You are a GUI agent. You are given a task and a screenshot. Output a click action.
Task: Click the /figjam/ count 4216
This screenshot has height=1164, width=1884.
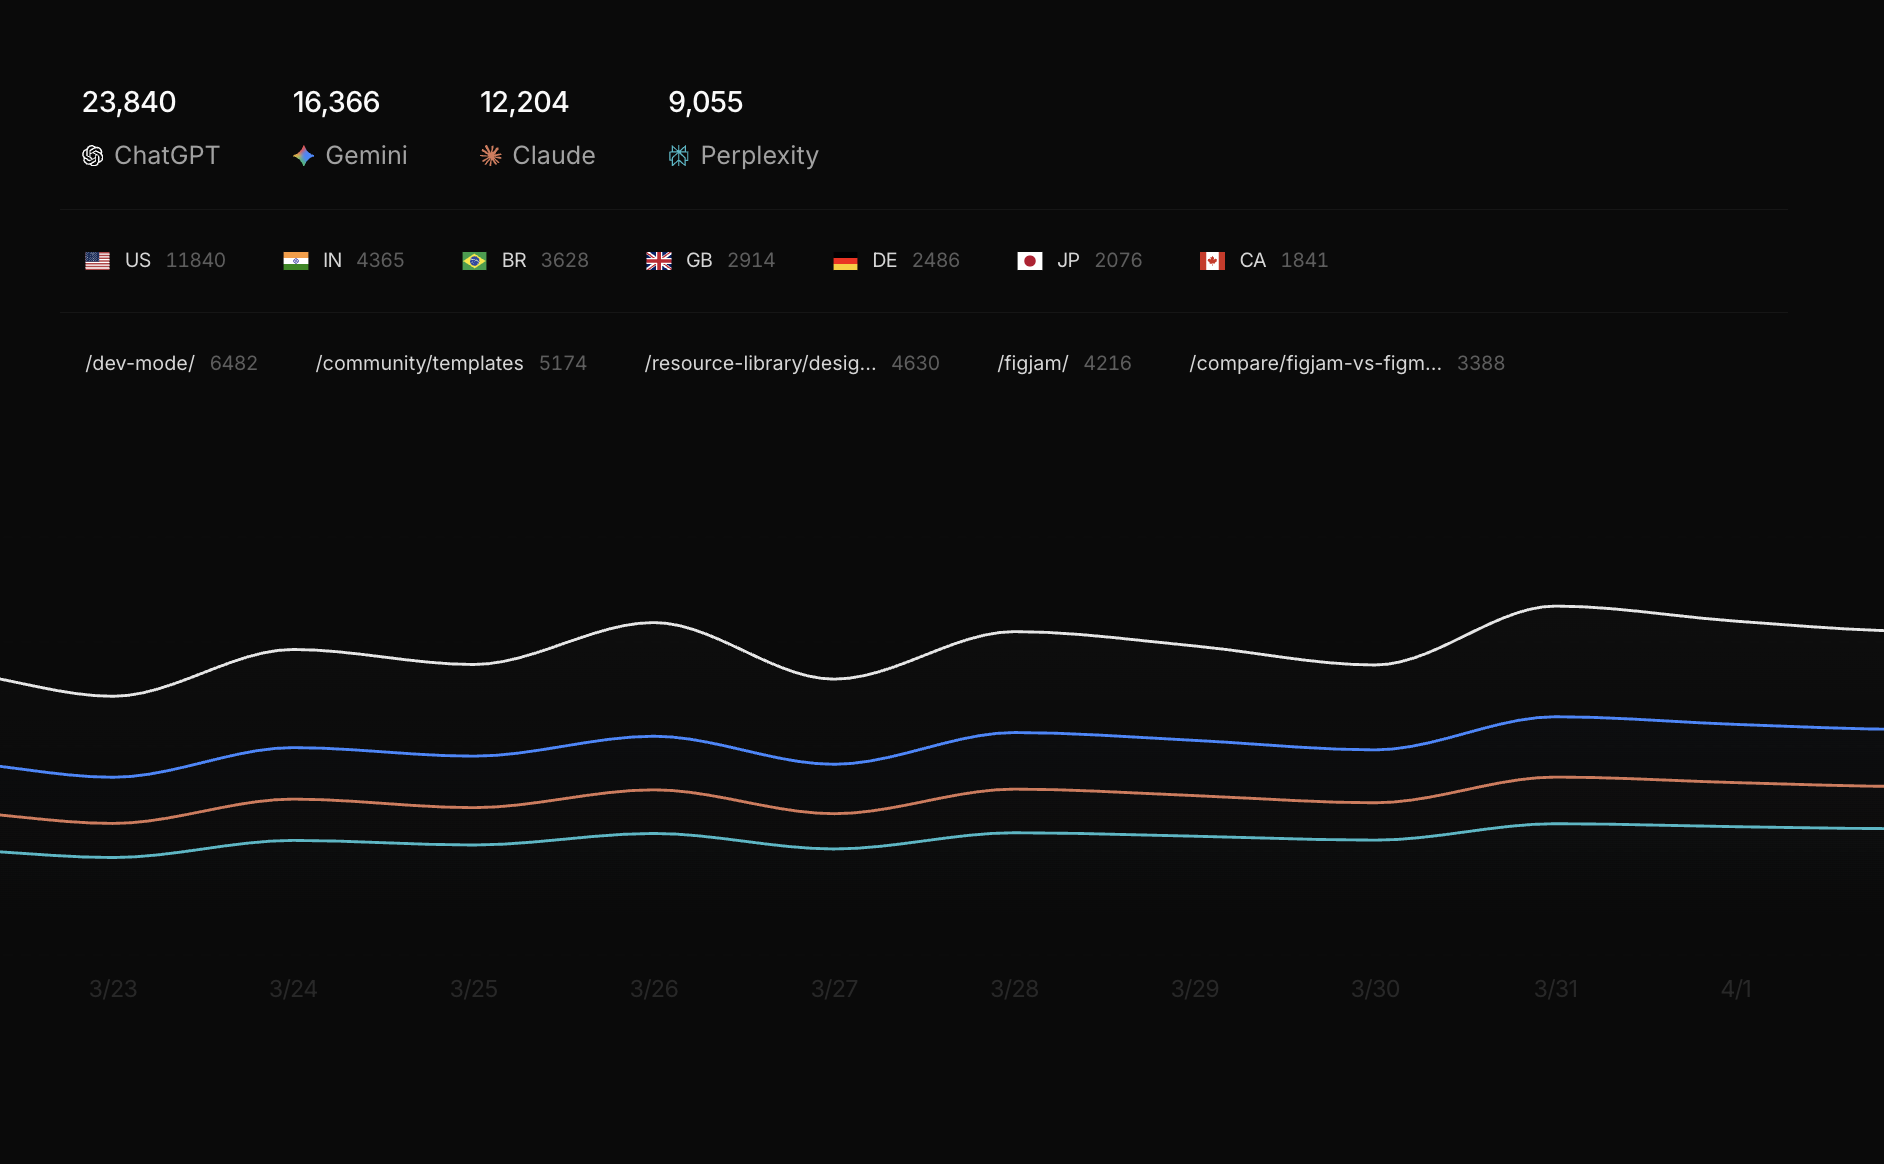click(1108, 364)
